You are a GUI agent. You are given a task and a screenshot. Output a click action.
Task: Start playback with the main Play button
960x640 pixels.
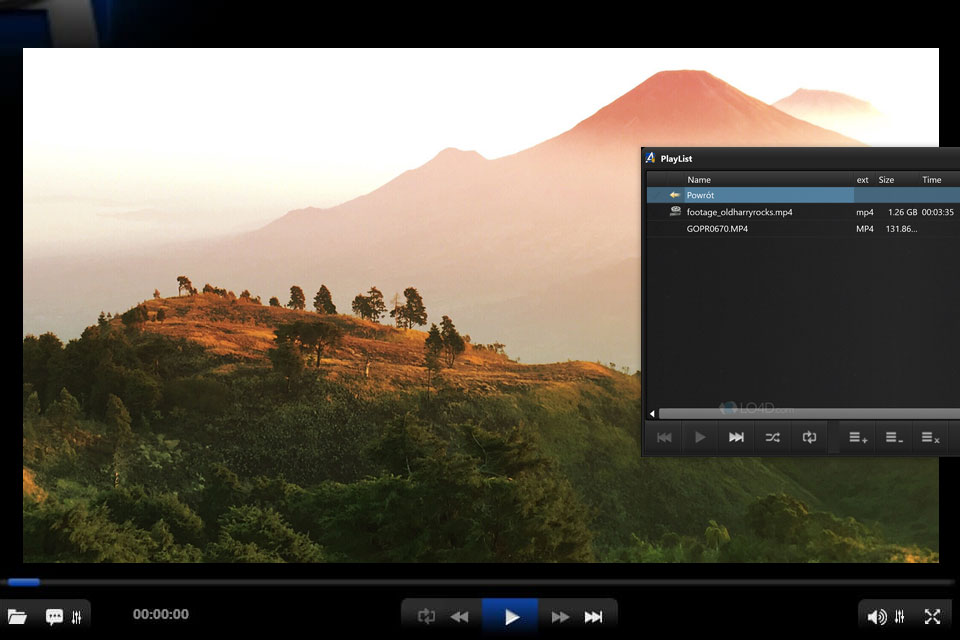(x=510, y=616)
